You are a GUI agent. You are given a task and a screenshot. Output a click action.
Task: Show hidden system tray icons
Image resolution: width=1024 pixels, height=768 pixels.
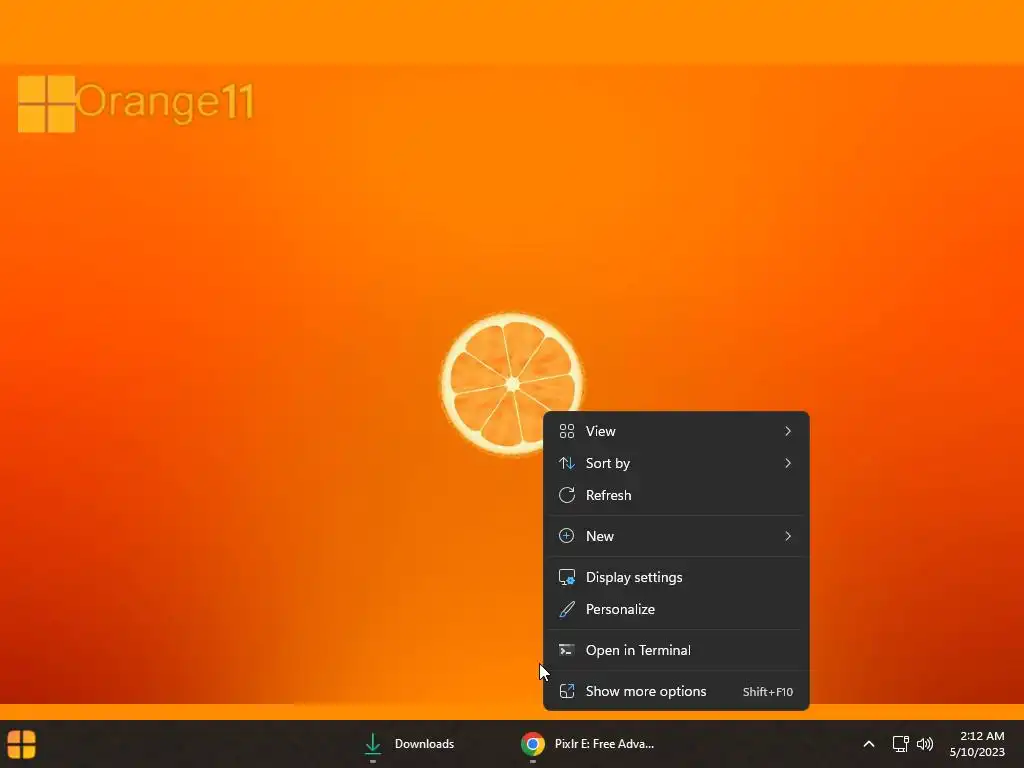click(x=869, y=744)
